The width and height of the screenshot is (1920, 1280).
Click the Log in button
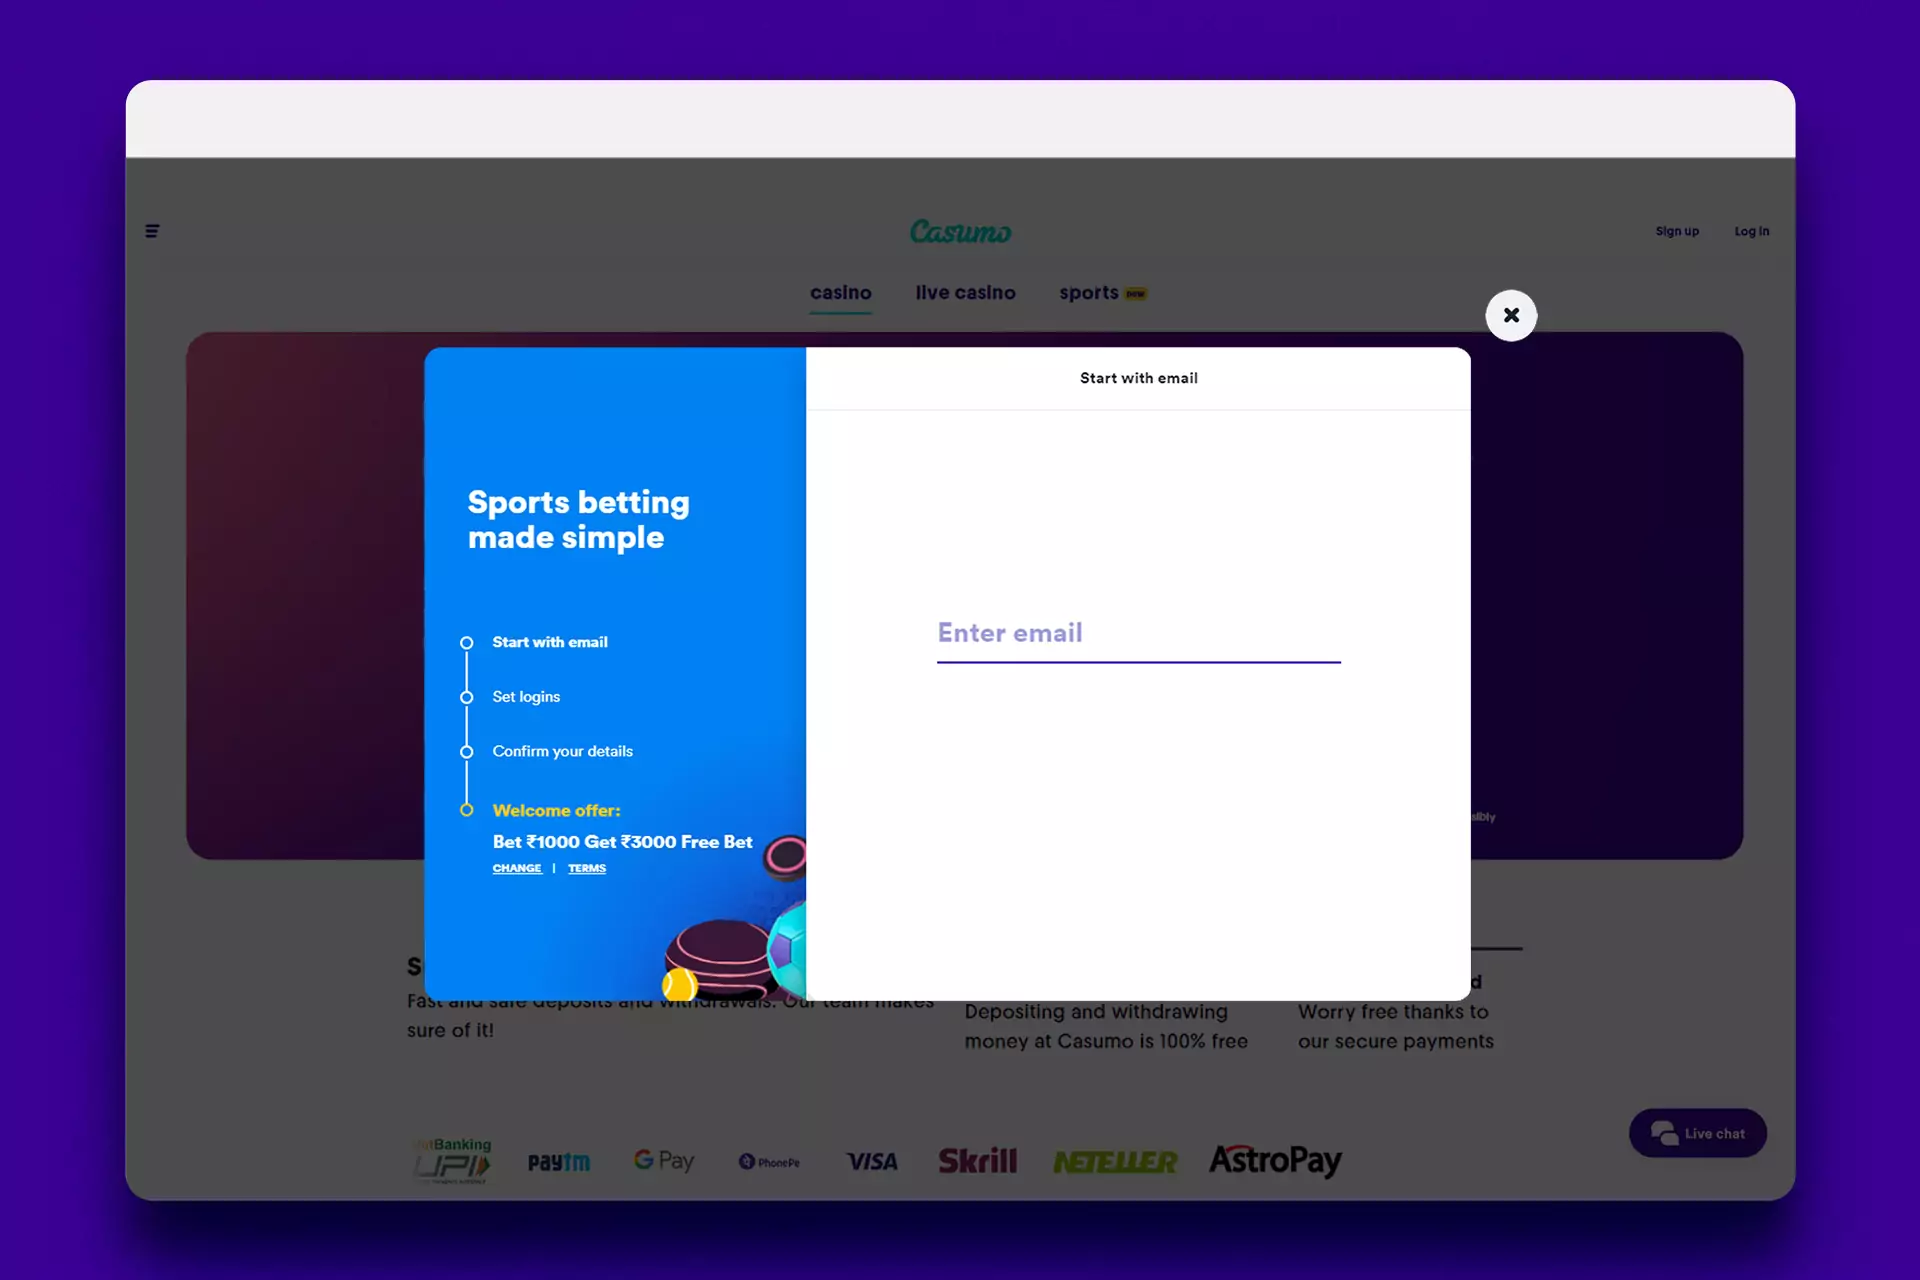click(x=1751, y=231)
